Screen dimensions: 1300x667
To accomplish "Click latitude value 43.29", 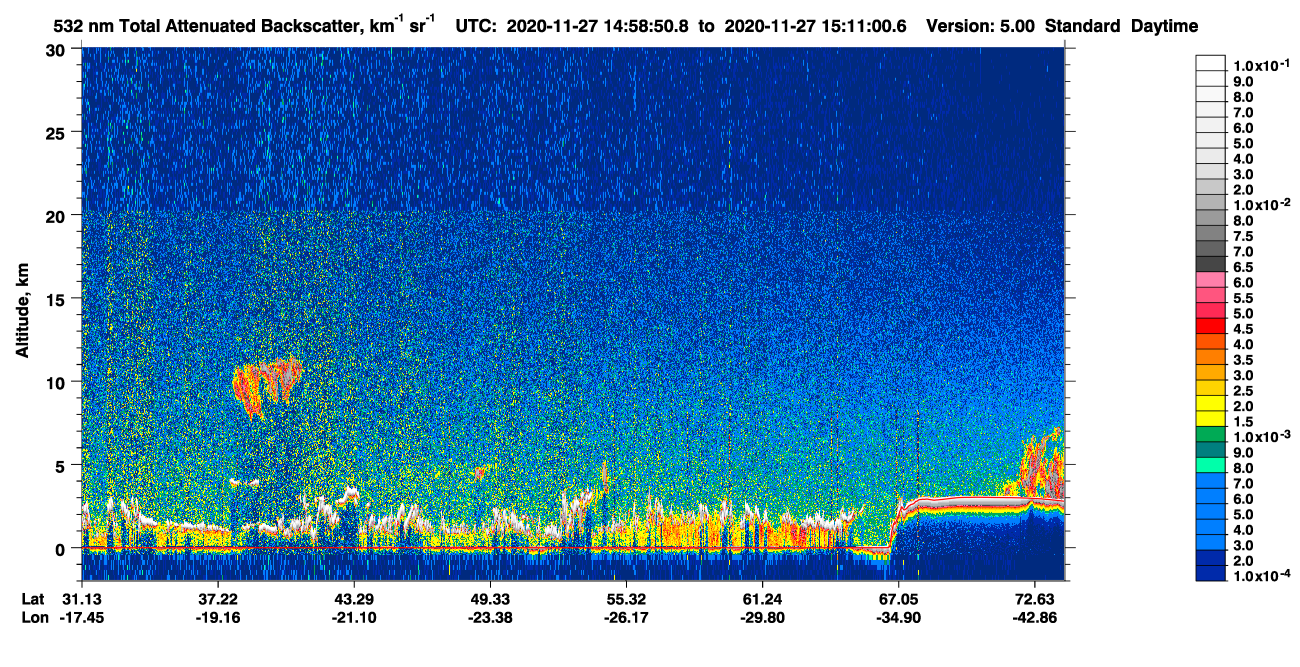I will pyautogui.click(x=354, y=598).
